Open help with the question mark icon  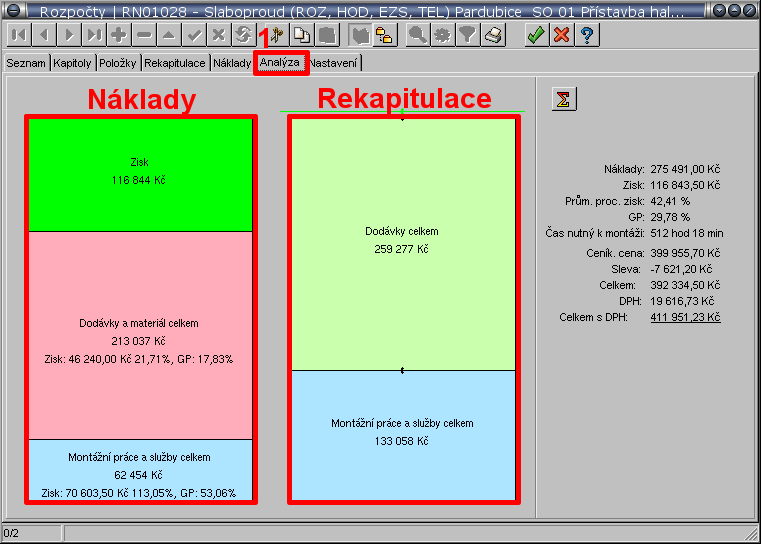(x=587, y=35)
